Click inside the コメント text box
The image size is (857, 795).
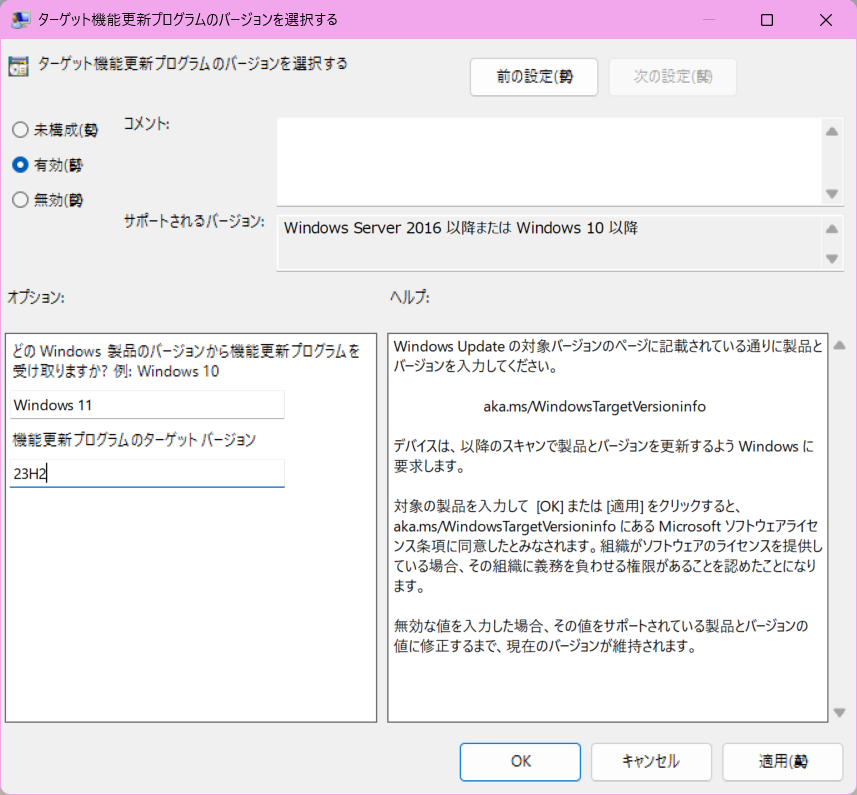click(548, 162)
